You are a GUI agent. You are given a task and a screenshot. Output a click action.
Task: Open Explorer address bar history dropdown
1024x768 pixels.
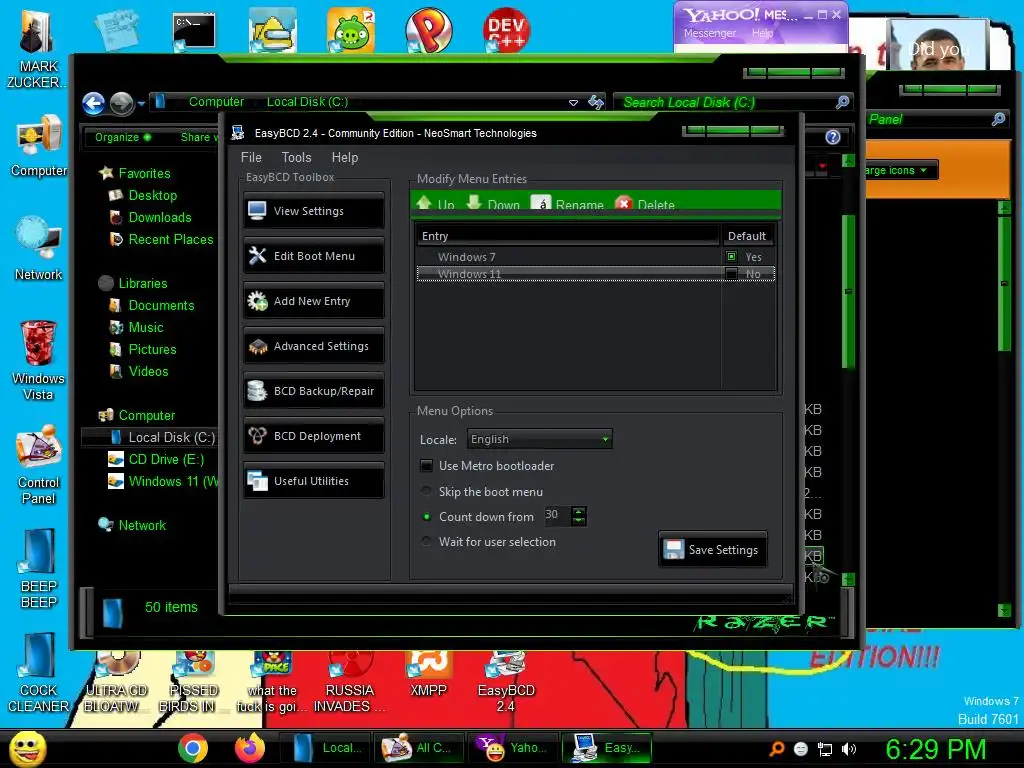pyautogui.click(x=573, y=103)
